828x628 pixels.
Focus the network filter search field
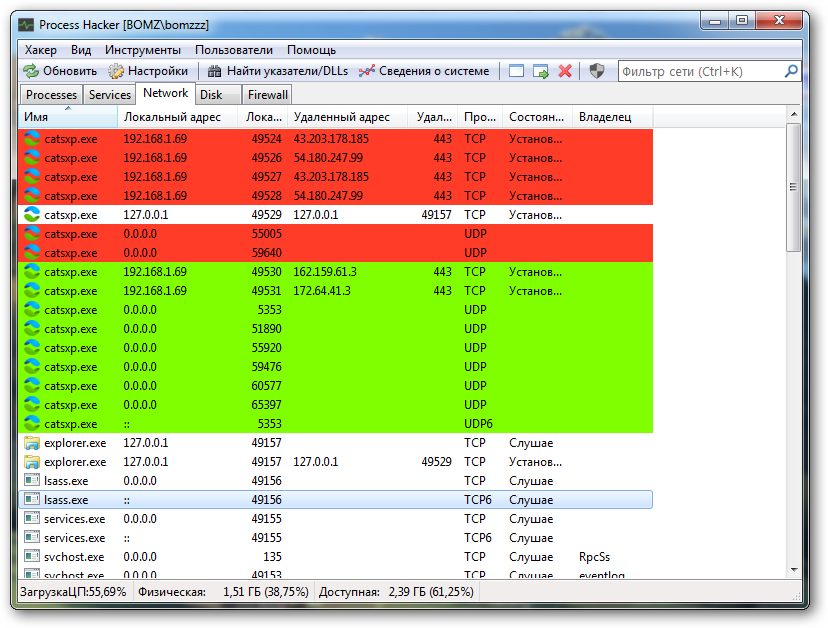[x=698, y=71]
